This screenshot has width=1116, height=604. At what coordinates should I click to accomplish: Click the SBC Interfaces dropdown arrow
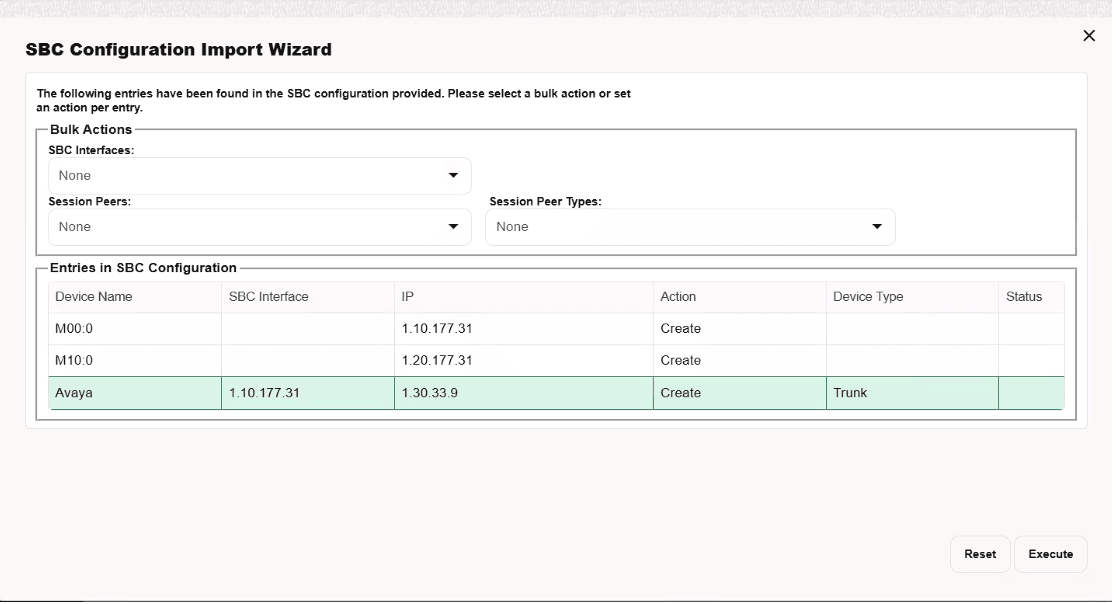(454, 176)
